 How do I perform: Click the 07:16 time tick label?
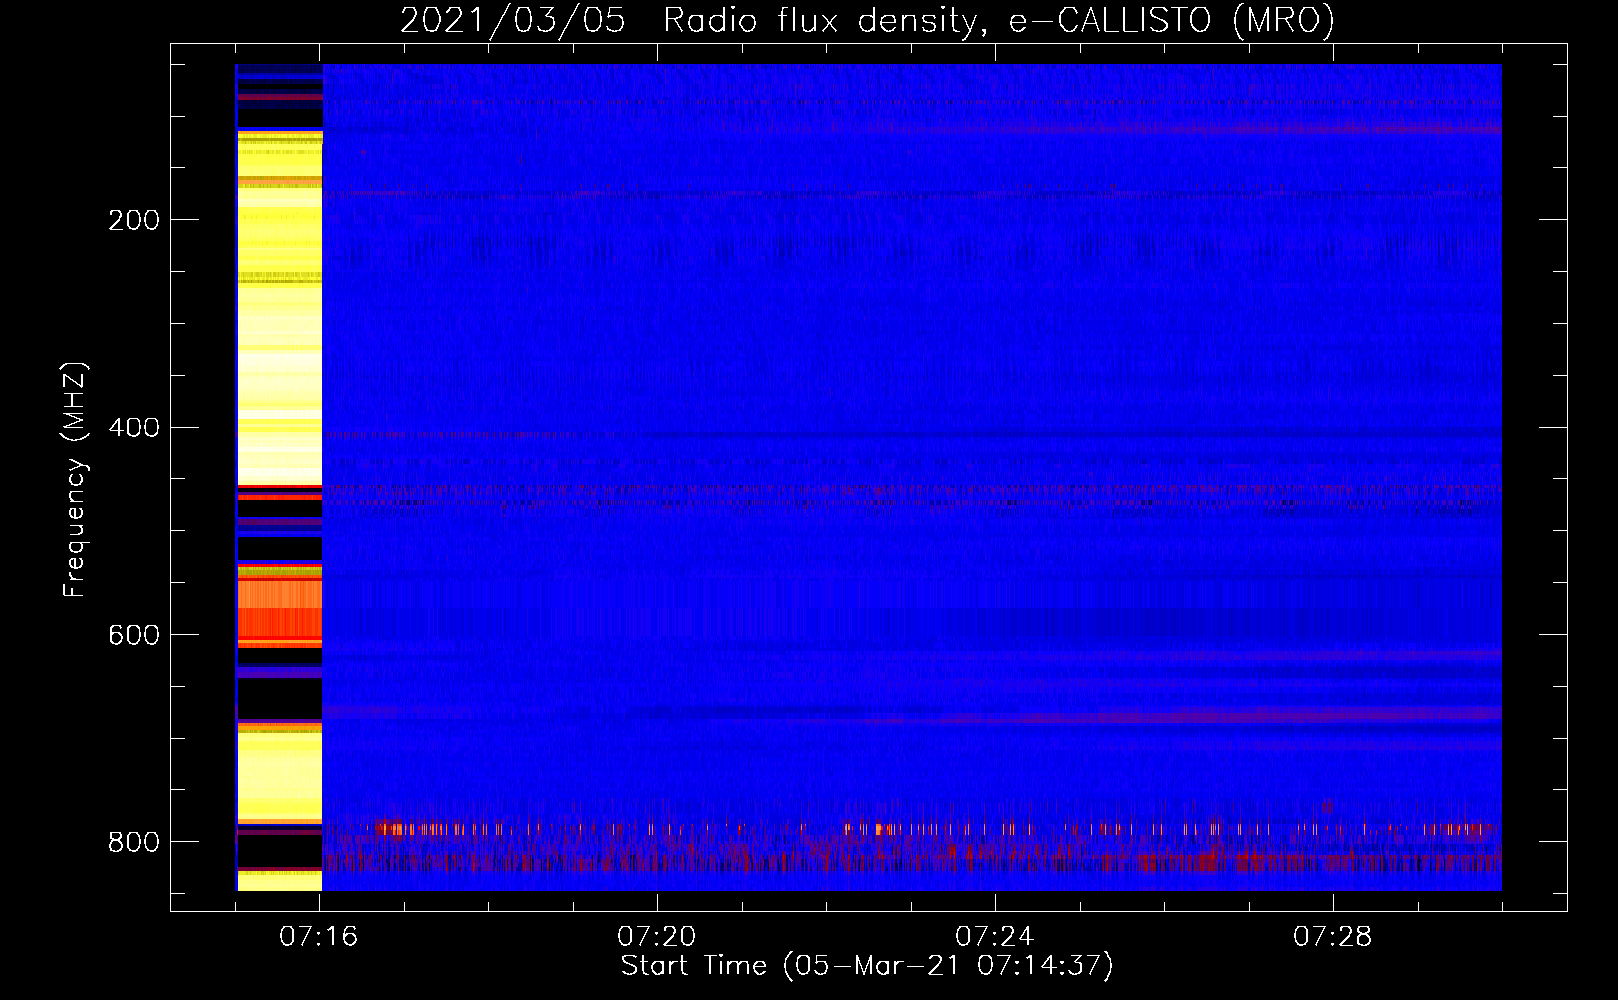click(319, 937)
